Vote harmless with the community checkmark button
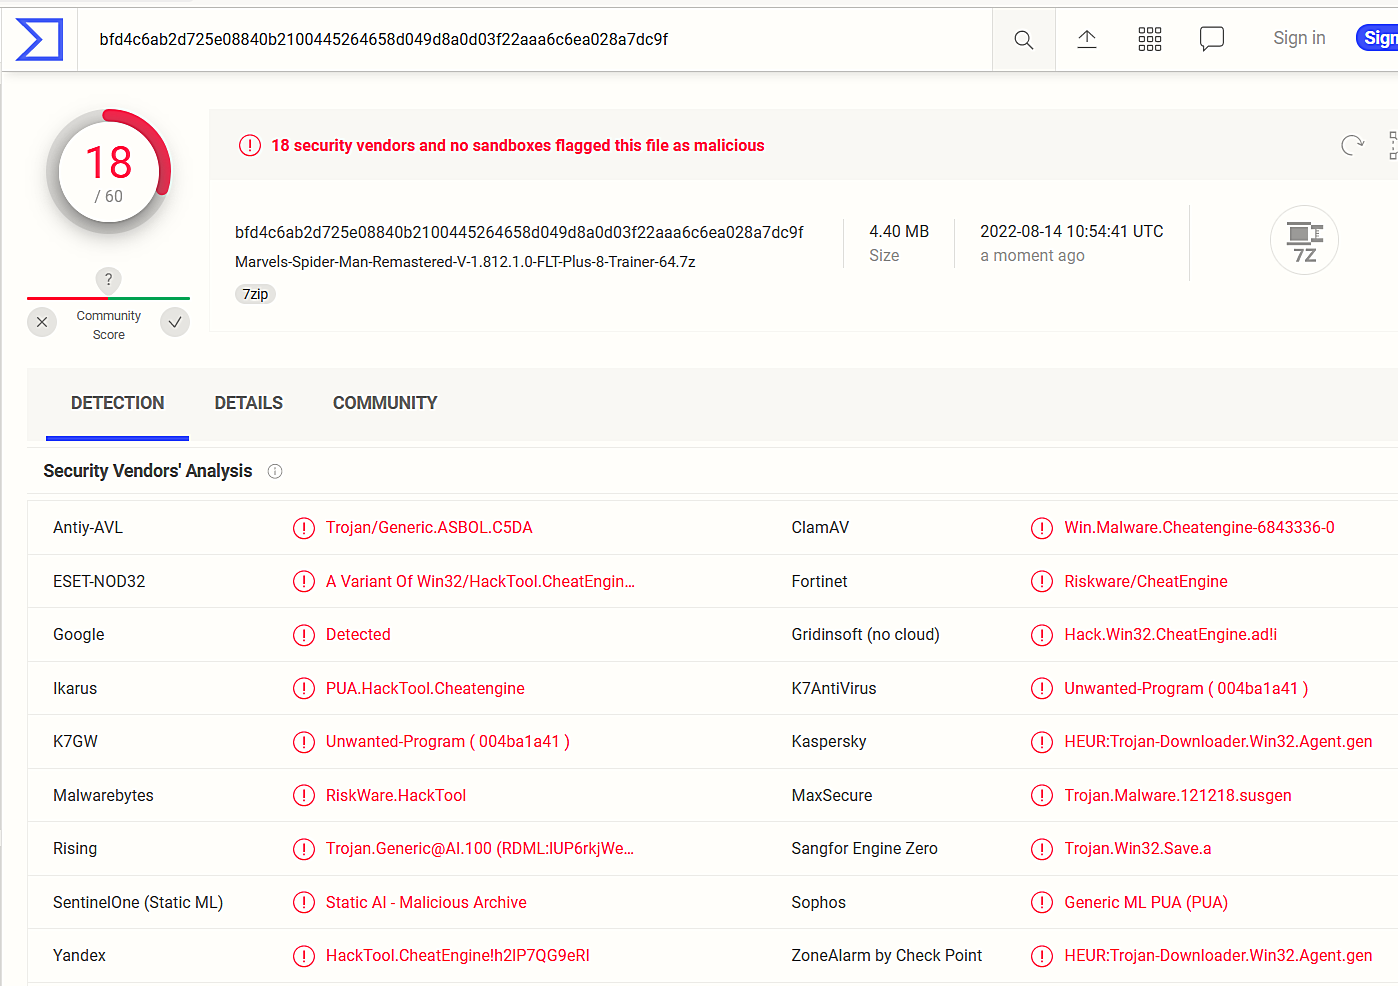Image resolution: width=1398 pixels, height=986 pixels. point(175,322)
